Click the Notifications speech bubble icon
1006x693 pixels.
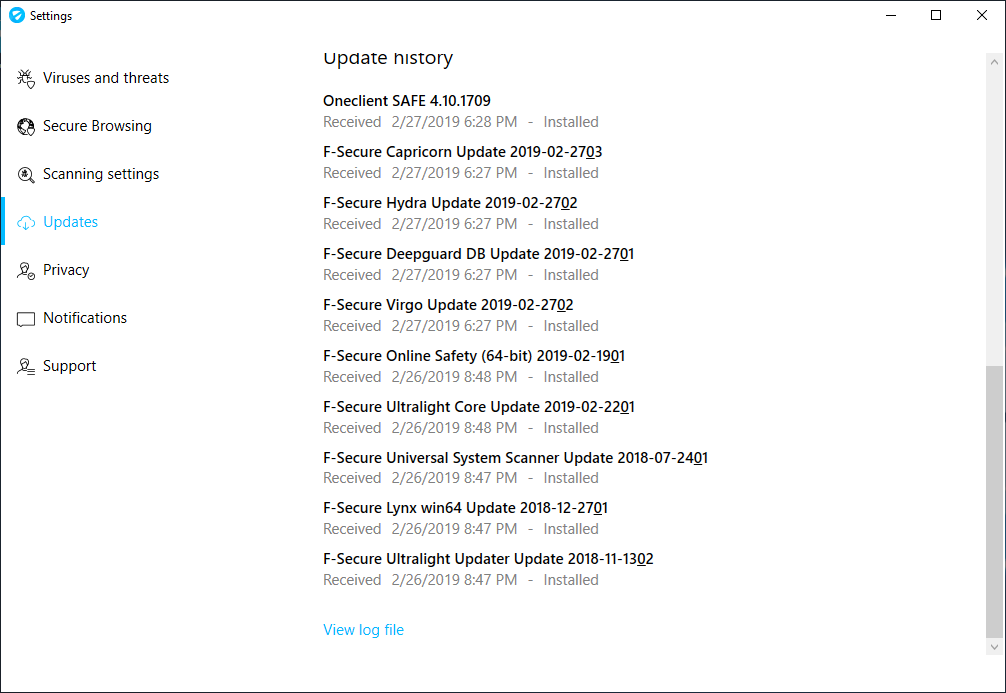26,319
